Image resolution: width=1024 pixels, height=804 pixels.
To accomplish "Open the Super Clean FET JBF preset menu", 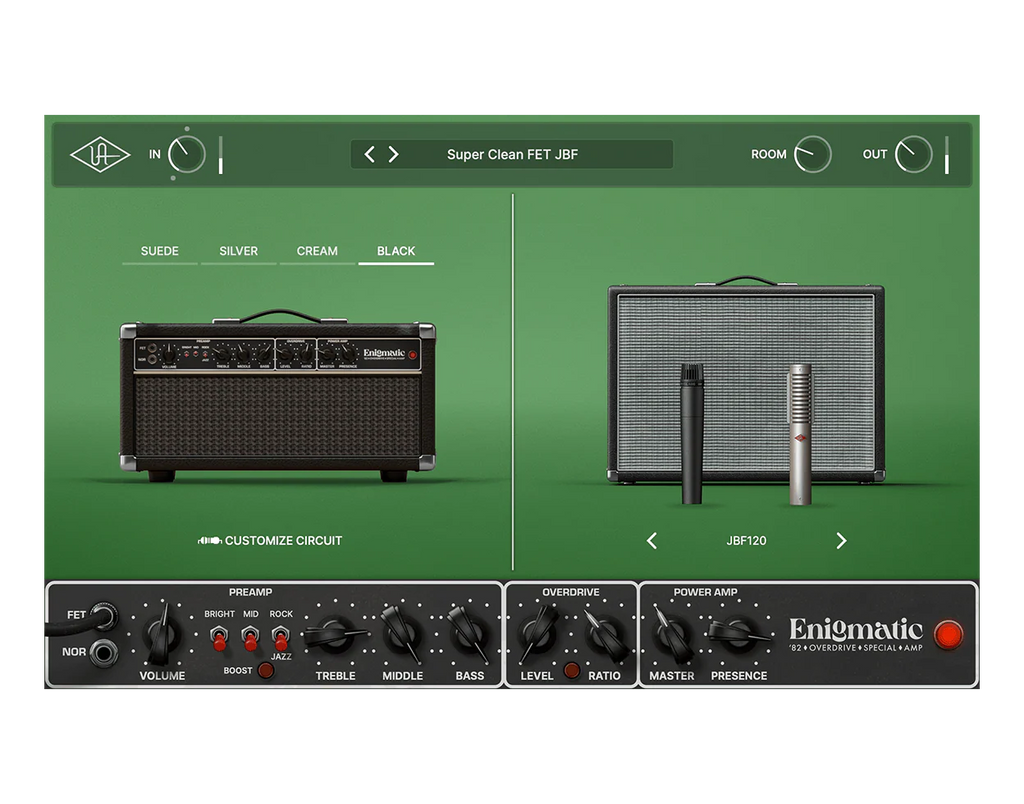I will [512, 155].
